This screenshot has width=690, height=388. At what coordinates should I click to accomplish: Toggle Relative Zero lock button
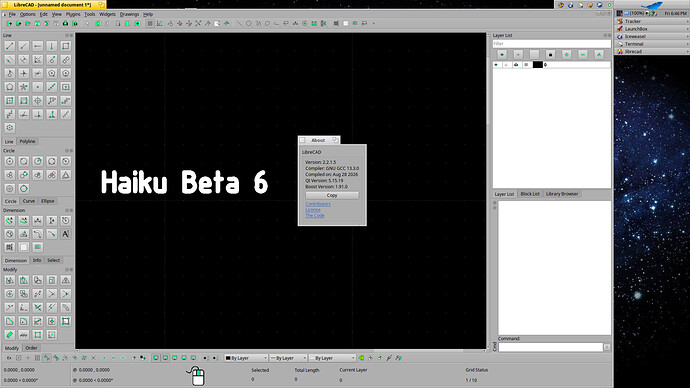[143, 358]
